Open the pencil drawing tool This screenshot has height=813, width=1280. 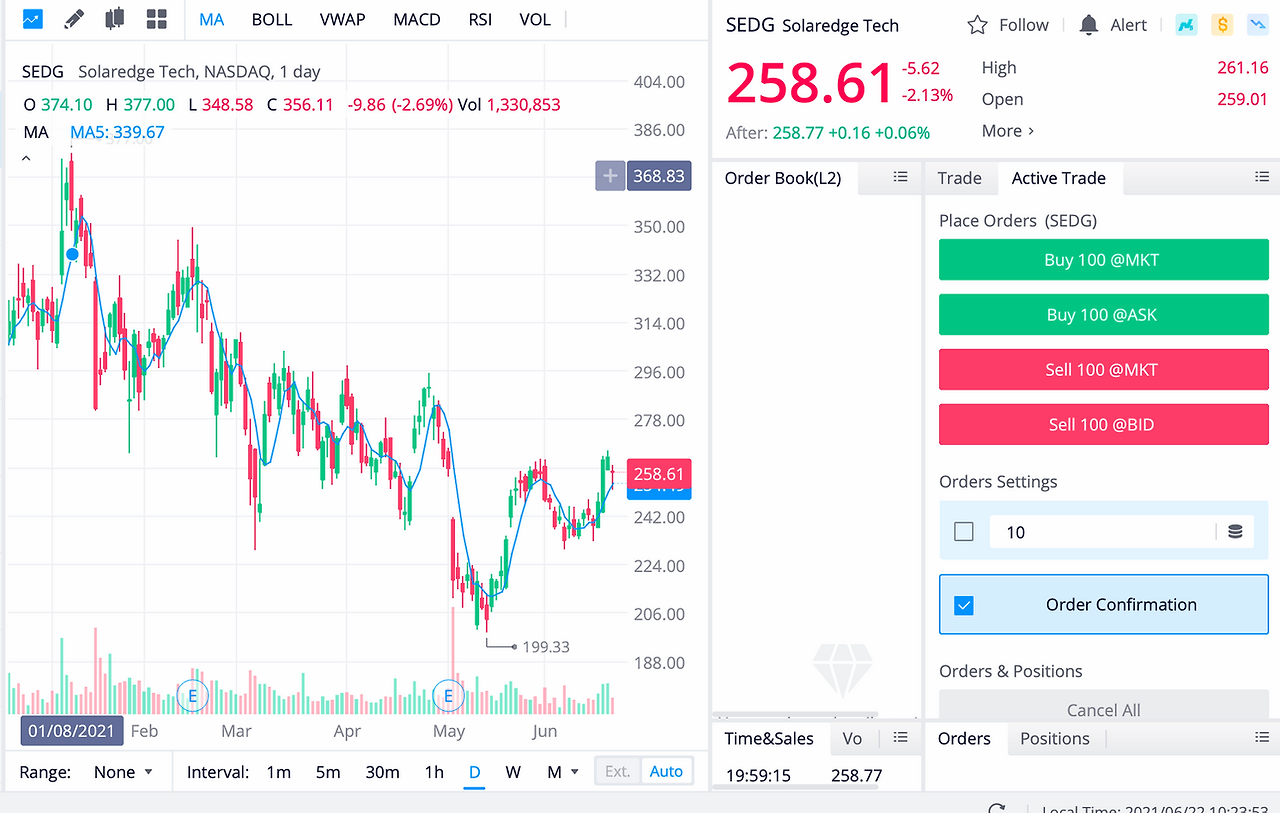click(x=74, y=19)
